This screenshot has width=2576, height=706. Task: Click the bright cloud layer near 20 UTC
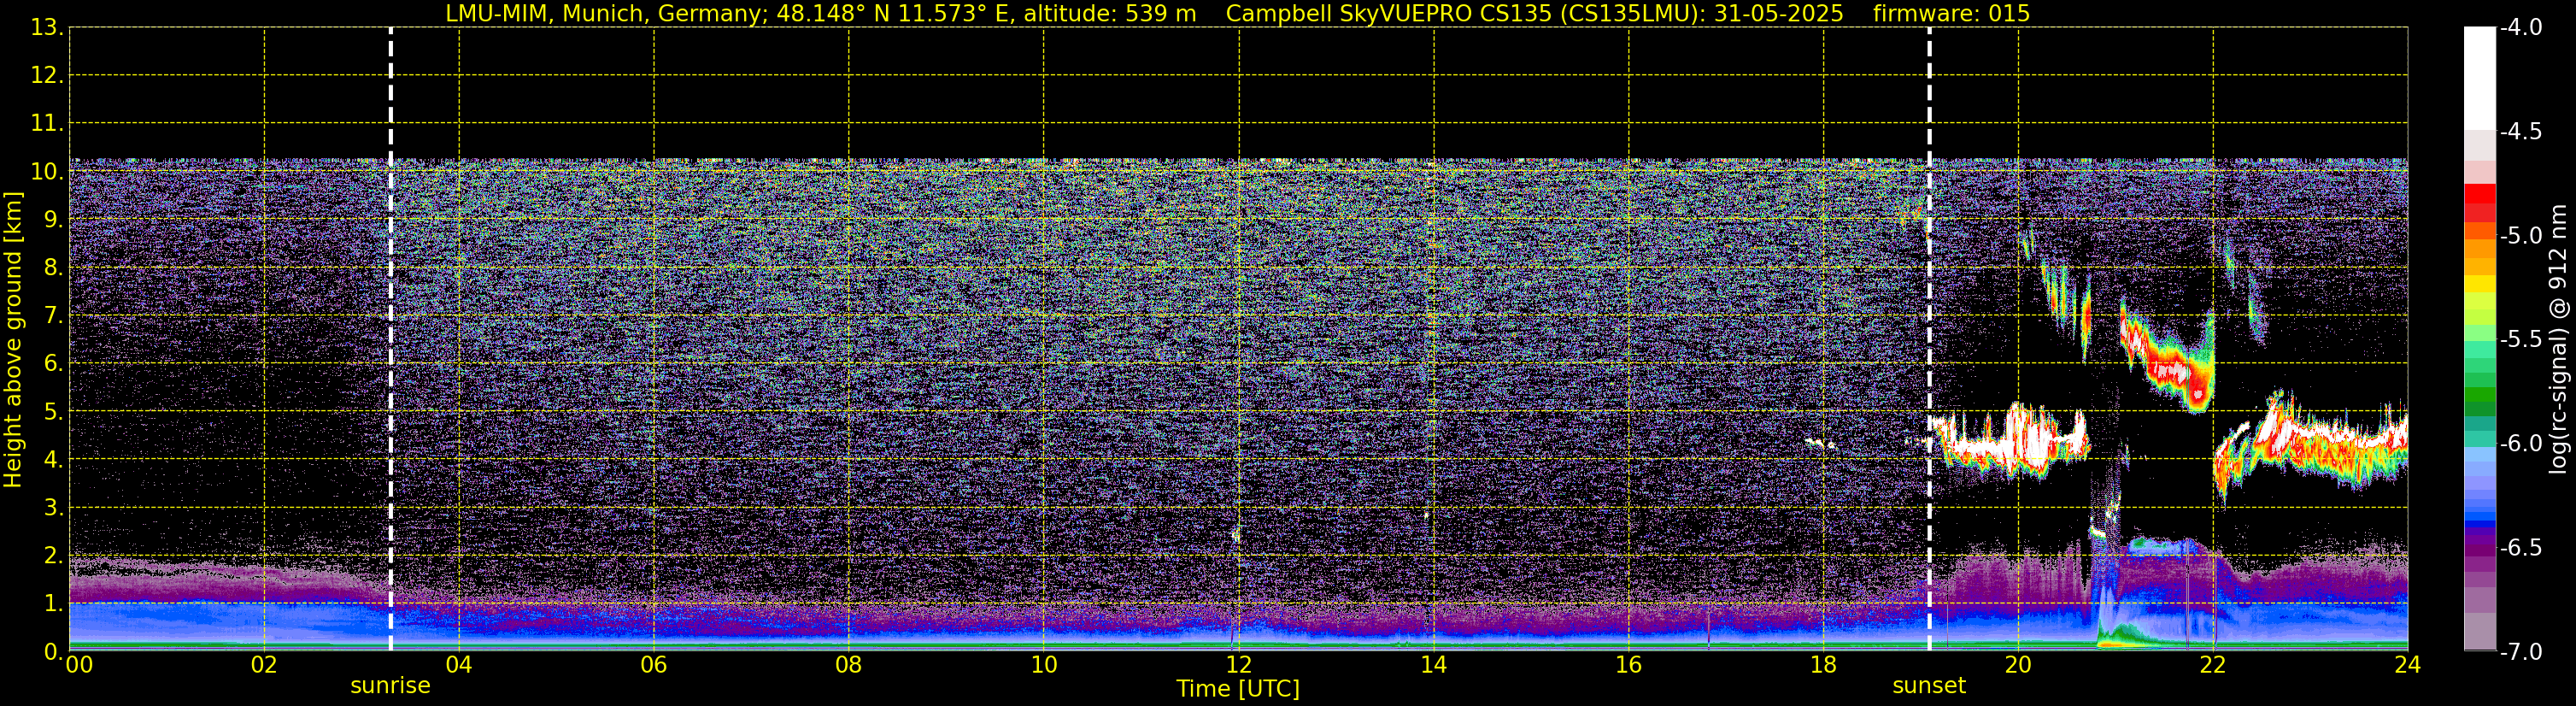[2010, 440]
